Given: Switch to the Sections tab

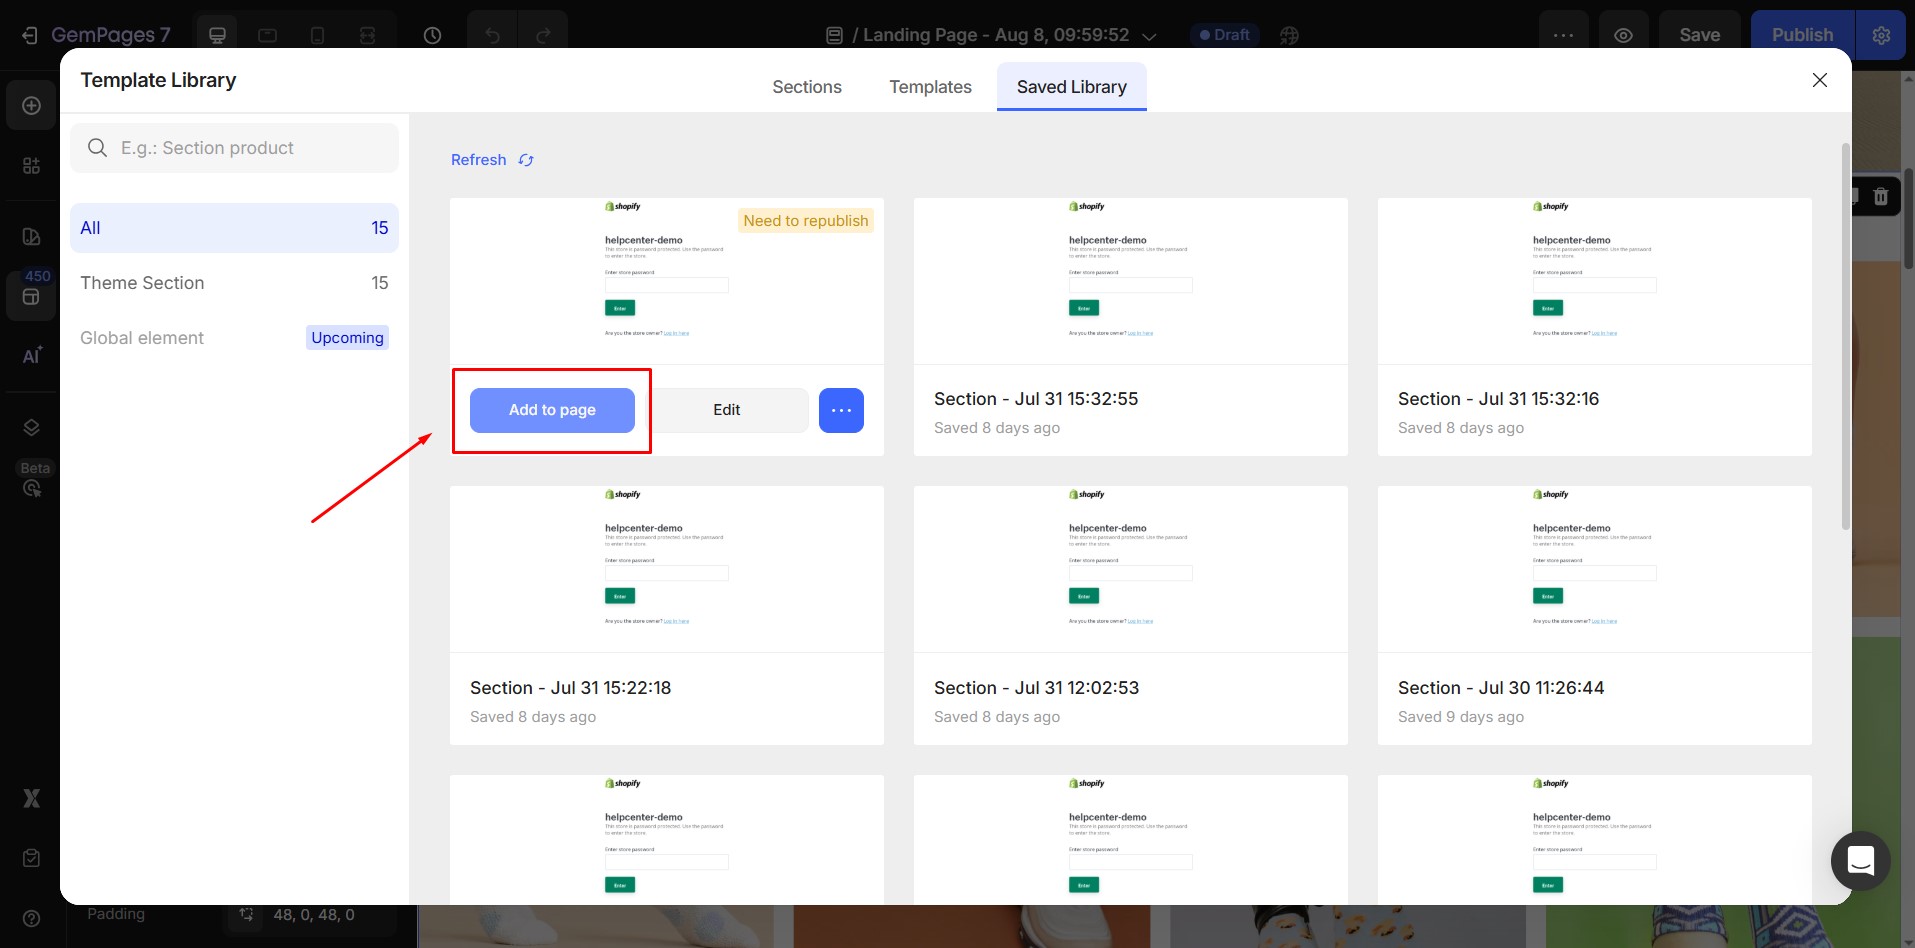Looking at the screenshot, I should pyautogui.click(x=806, y=87).
